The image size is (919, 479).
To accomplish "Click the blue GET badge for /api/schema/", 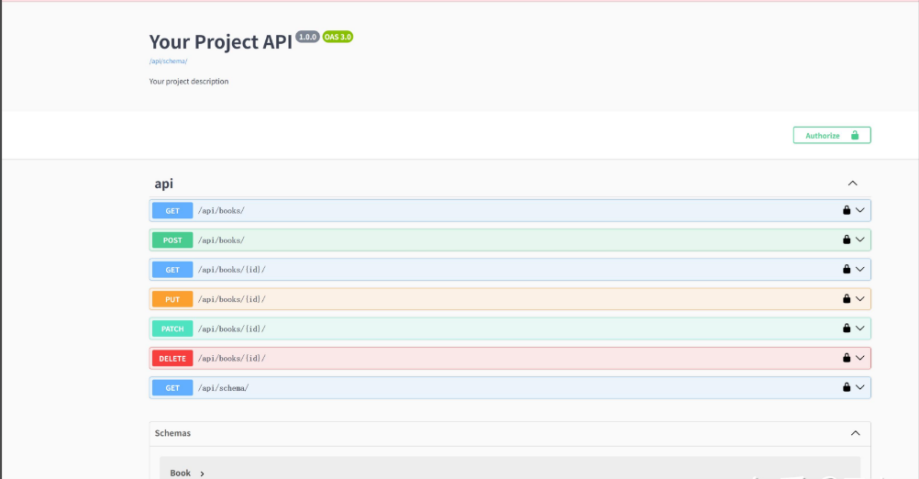I will (x=172, y=387).
